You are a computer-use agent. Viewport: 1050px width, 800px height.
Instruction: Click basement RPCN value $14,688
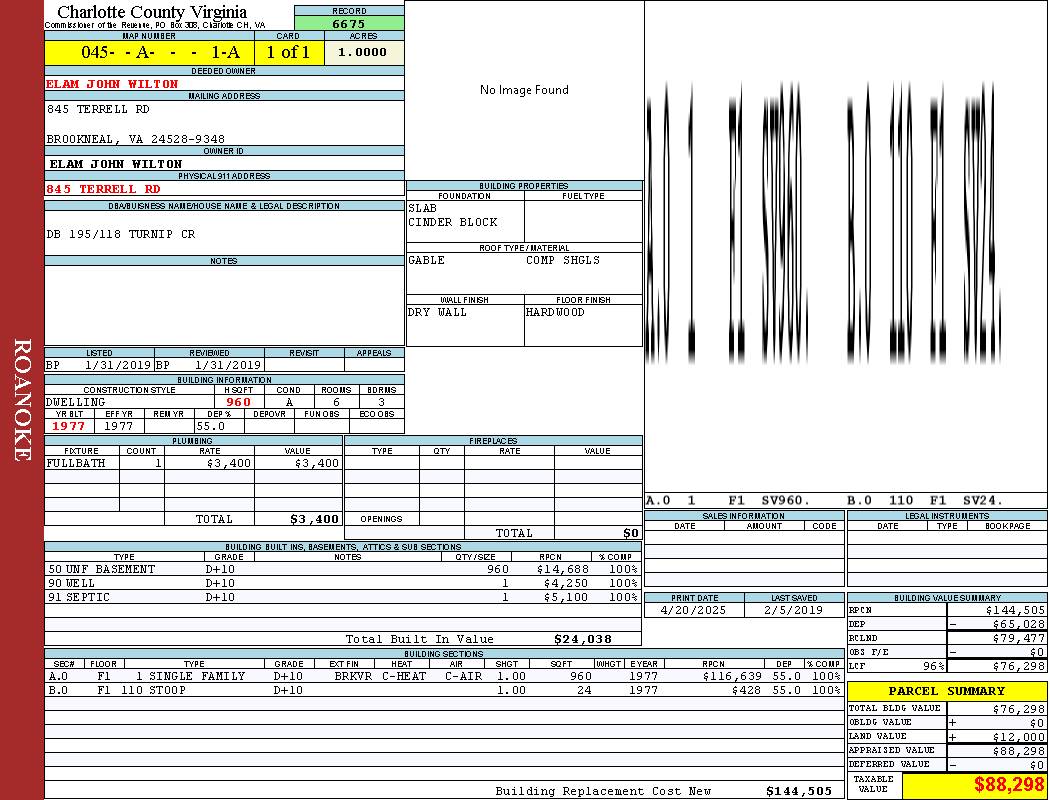click(562, 570)
